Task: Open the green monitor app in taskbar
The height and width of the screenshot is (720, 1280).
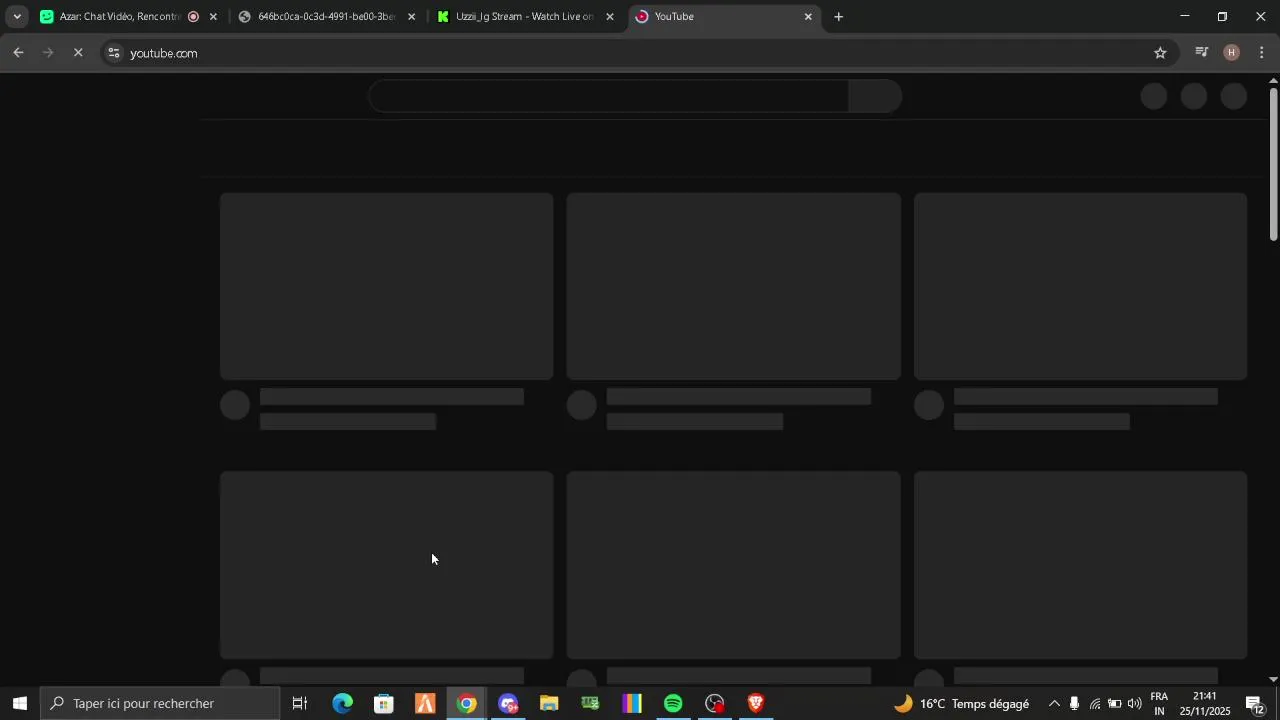Action: pos(590,704)
